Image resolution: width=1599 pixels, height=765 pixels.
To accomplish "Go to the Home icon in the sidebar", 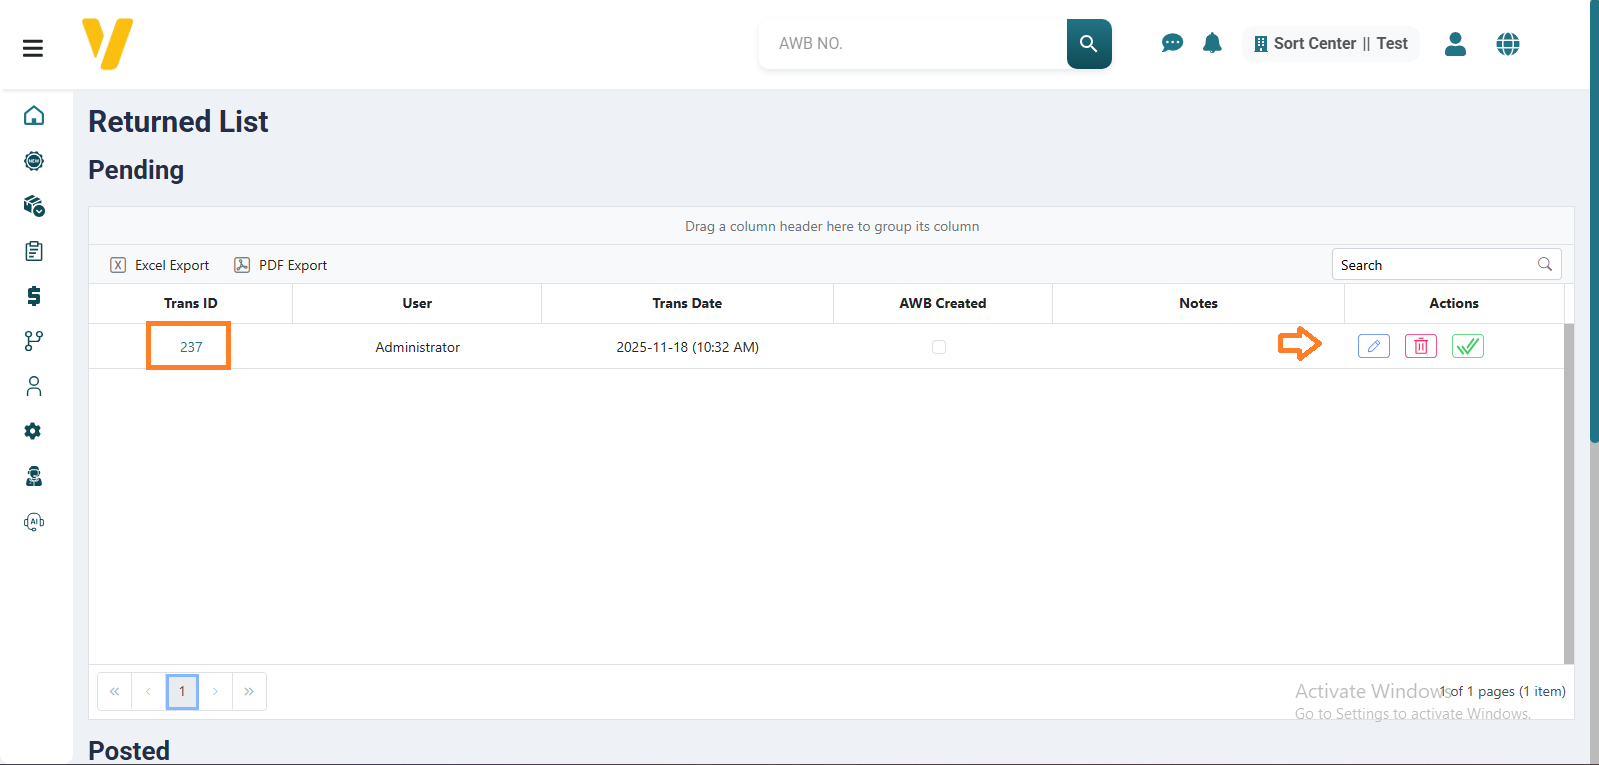I will click(x=34, y=116).
